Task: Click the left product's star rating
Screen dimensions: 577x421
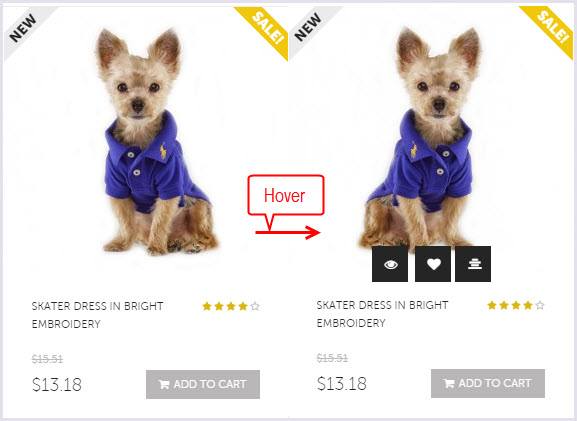Action: [231, 306]
